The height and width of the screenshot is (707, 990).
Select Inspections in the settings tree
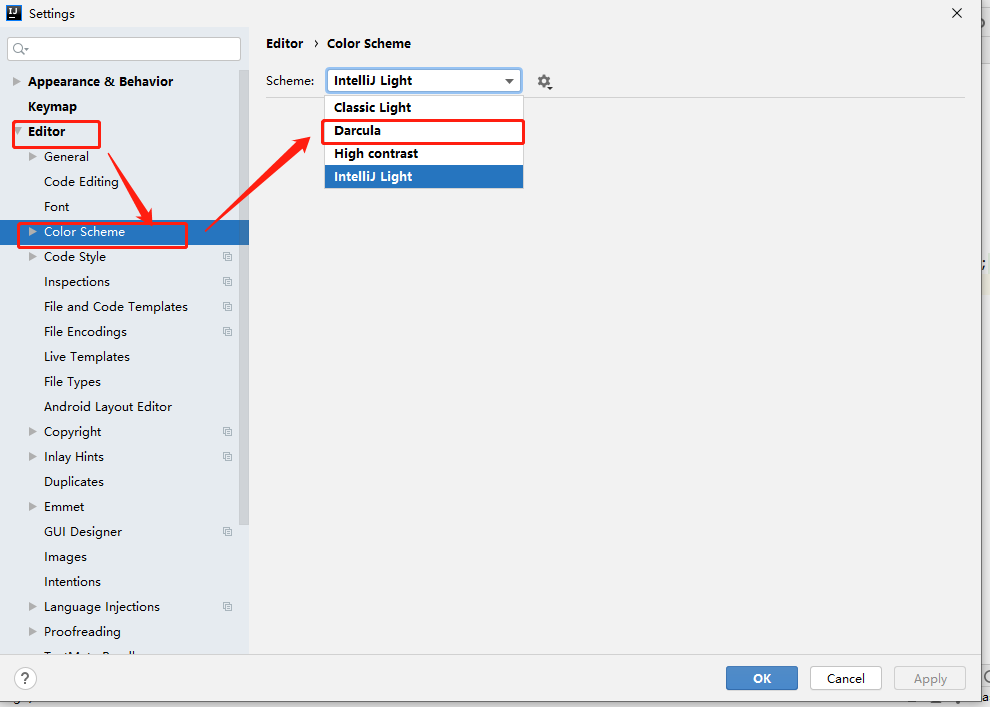coord(77,282)
